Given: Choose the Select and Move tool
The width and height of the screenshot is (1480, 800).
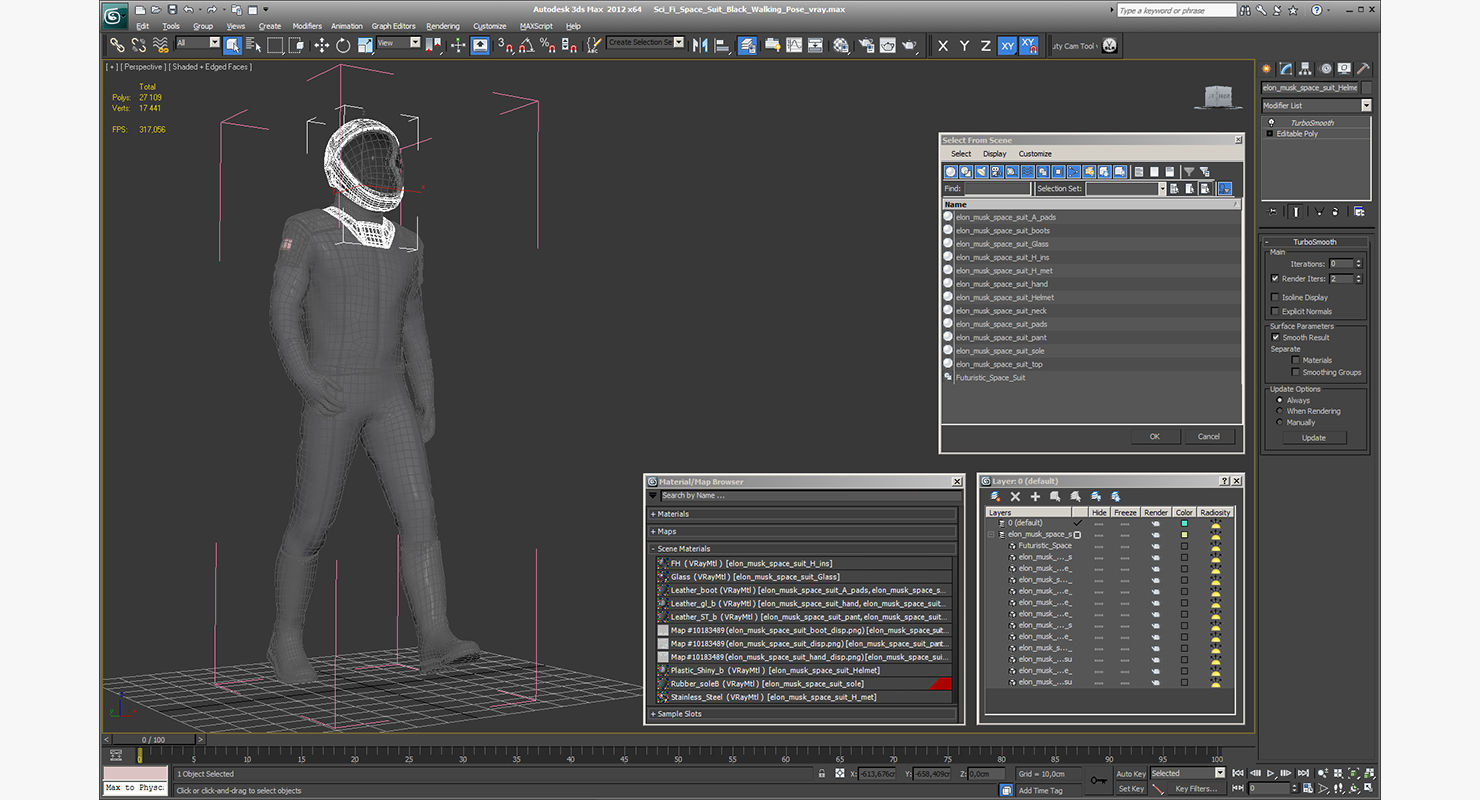Looking at the screenshot, I should point(321,45).
